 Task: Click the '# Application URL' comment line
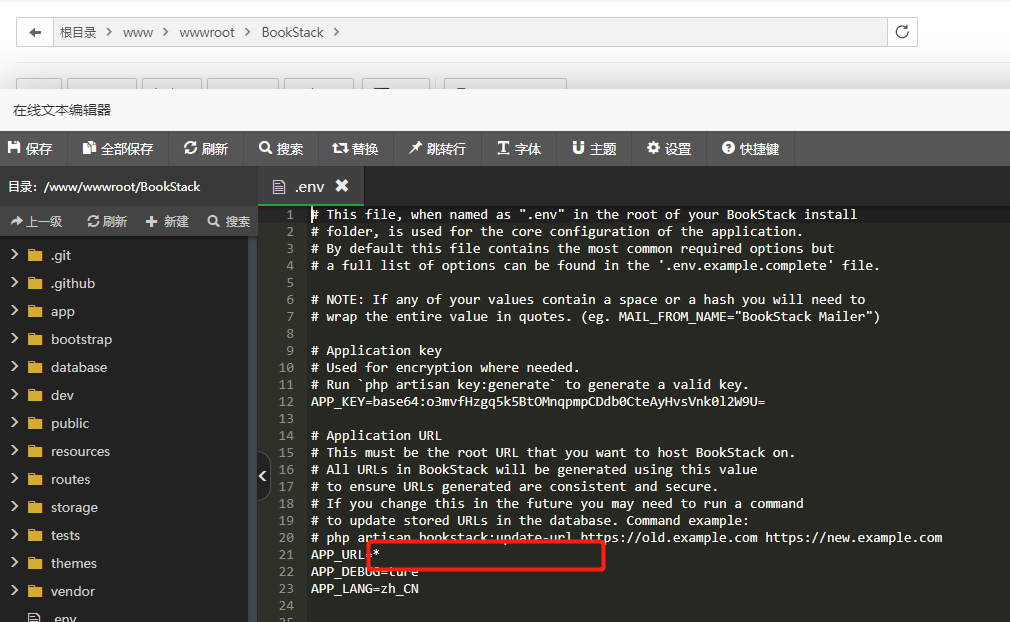[x=376, y=435]
